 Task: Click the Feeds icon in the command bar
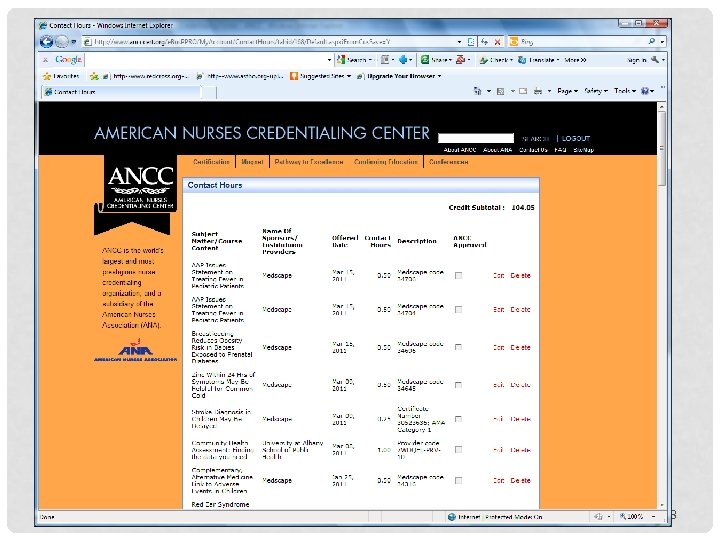coord(501,91)
